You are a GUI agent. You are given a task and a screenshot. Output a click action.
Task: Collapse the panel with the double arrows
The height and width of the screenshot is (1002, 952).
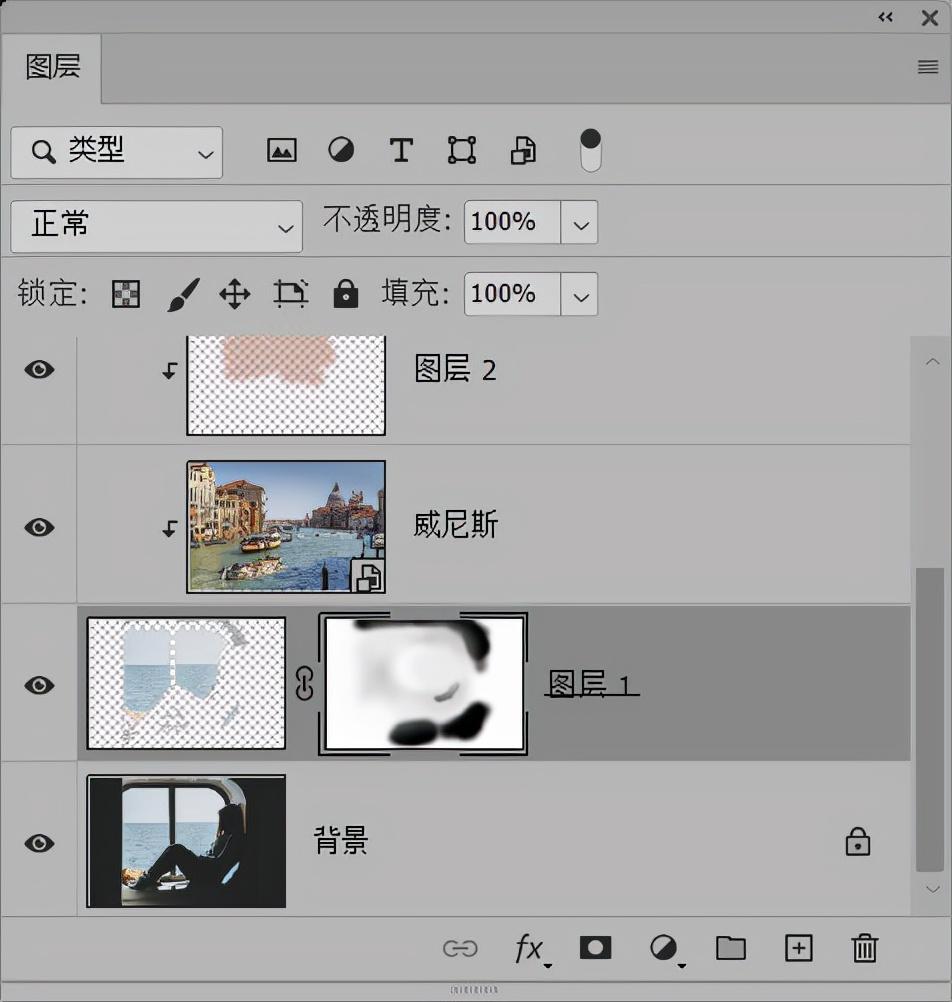(884, 17)
